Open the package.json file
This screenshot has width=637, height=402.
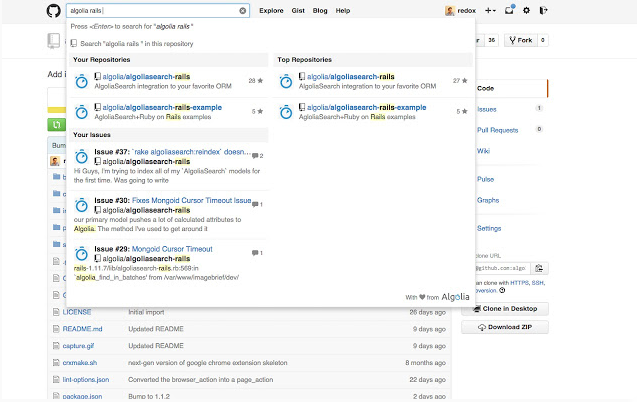pyautogui.click(x=82, y=396)
